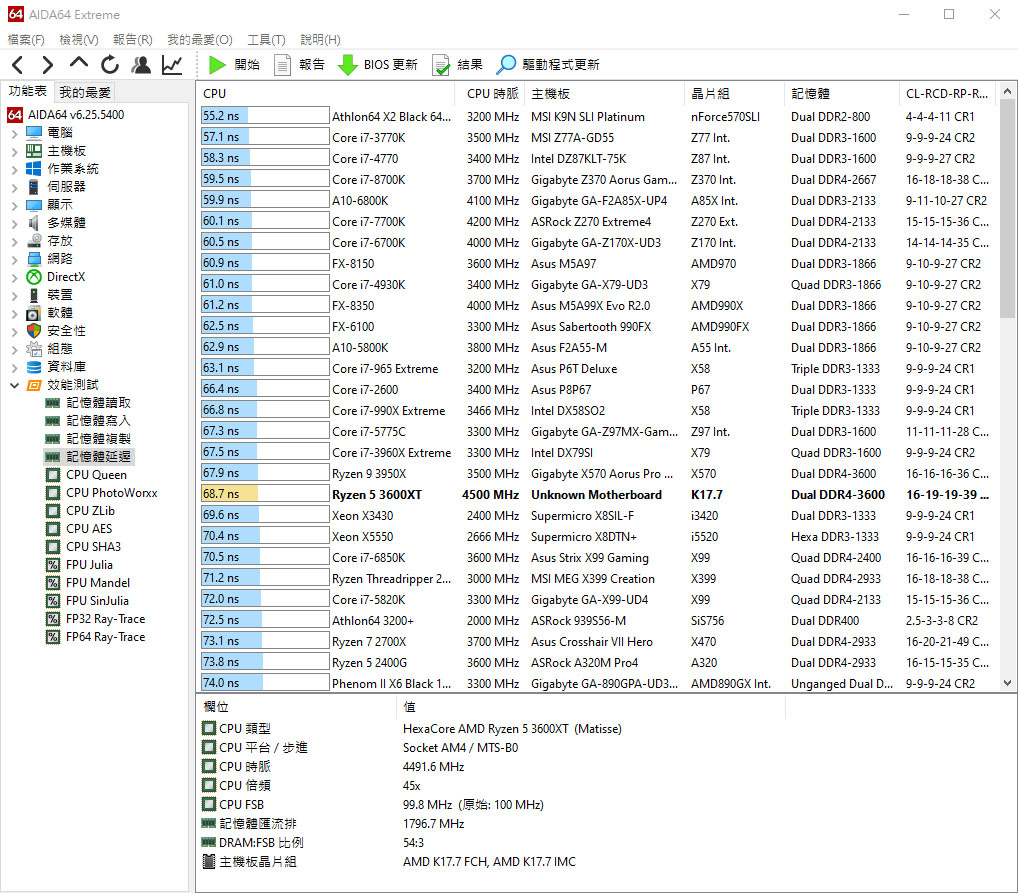Sort by the 晶片組 column header
This screenshot has width=1018, height=893.
click(734, 94)
